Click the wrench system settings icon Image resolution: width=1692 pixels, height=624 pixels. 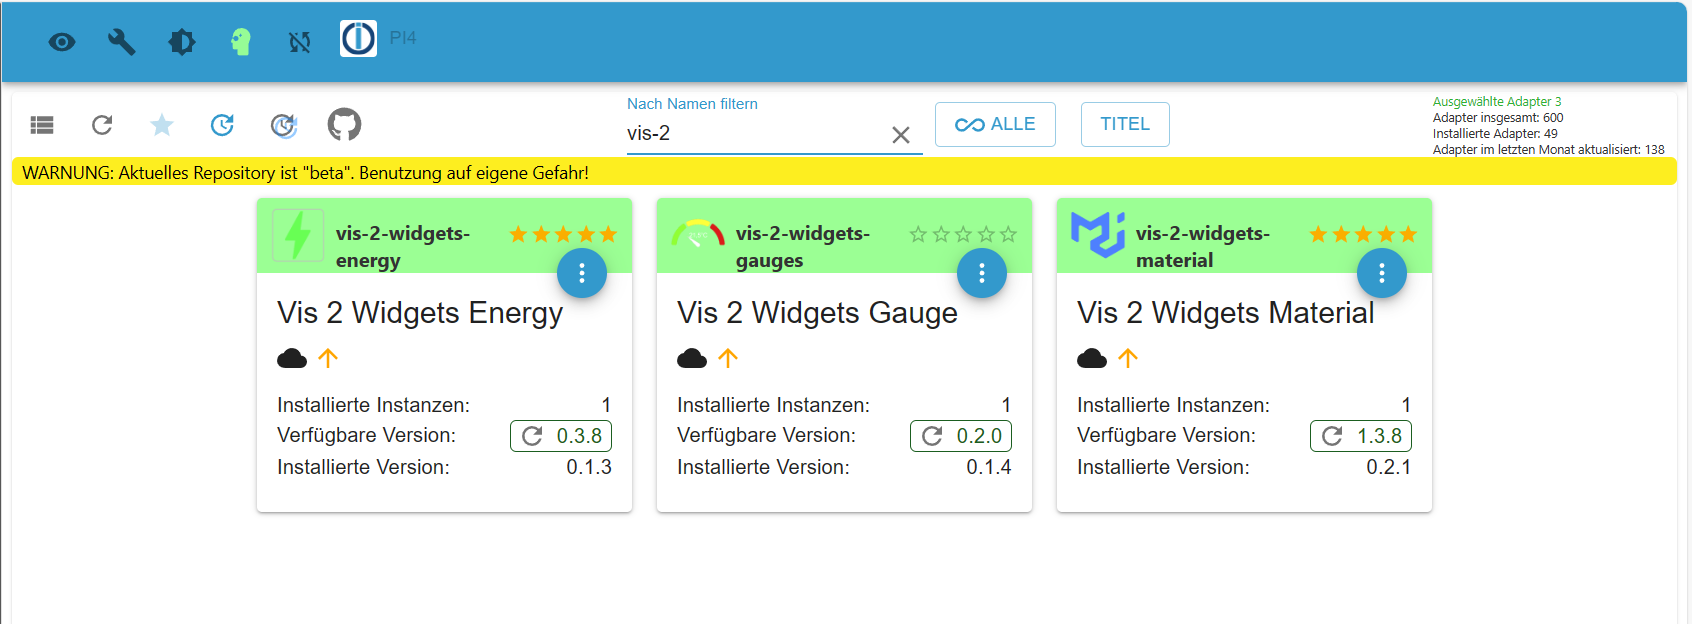point(122,42)
